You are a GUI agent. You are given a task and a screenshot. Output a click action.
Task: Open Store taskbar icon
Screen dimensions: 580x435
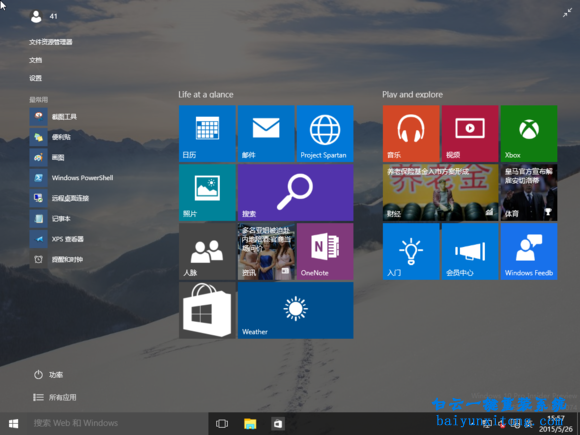(278, 424)
